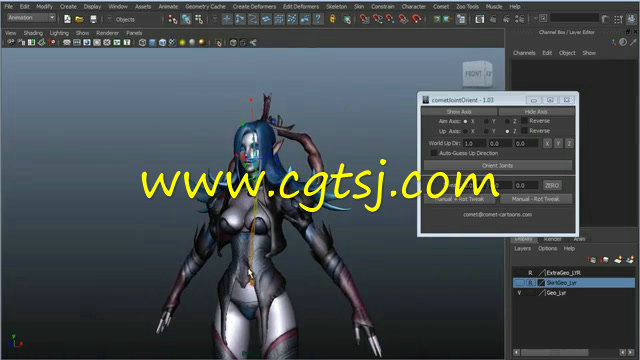Click the Show Axis button
The width and height of the screenshot is (640, 360).
point(459,111)
